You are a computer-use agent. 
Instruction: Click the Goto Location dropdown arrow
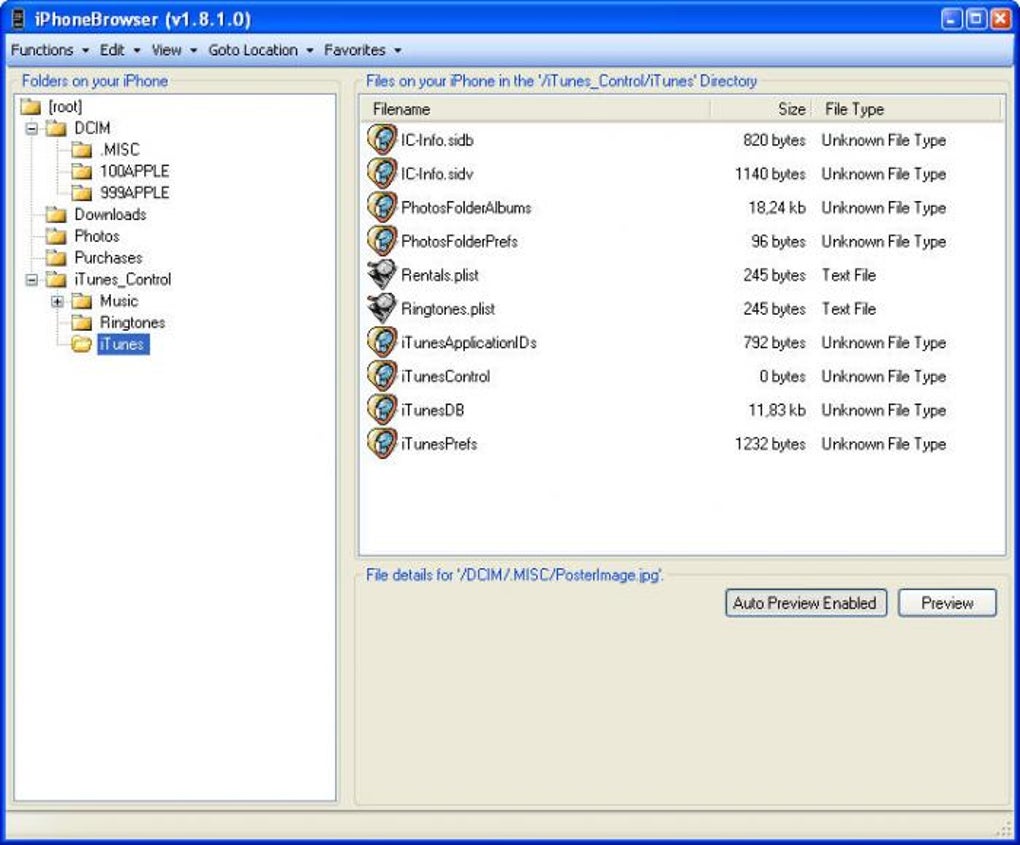310,51
